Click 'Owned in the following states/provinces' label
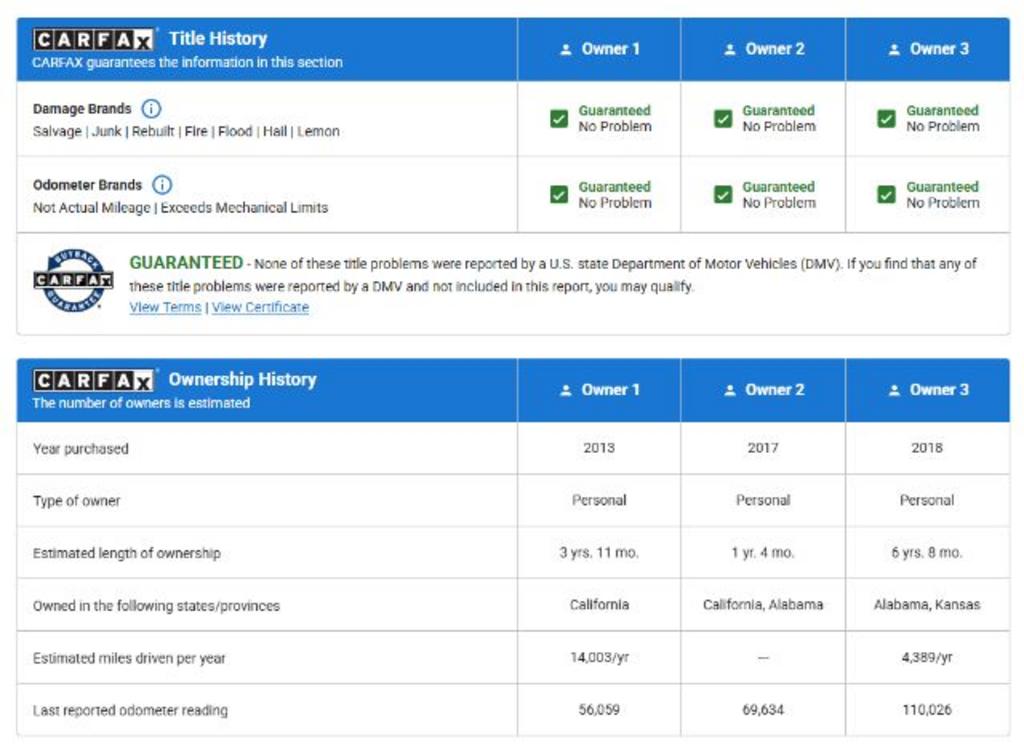Image resolution: width=1024 pixels, height=750 pixels. [x=156, y=606]
